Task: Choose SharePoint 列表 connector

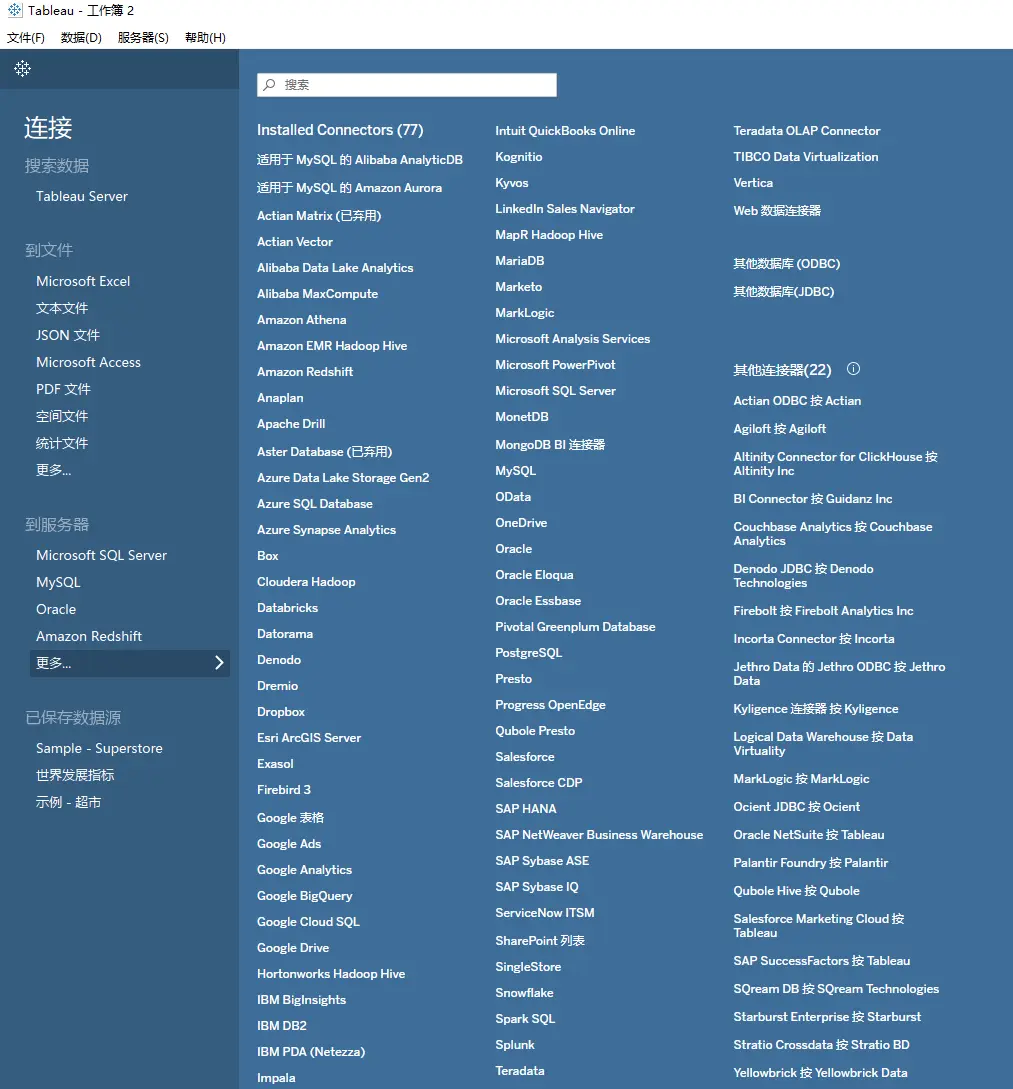Action: (540, 941)
